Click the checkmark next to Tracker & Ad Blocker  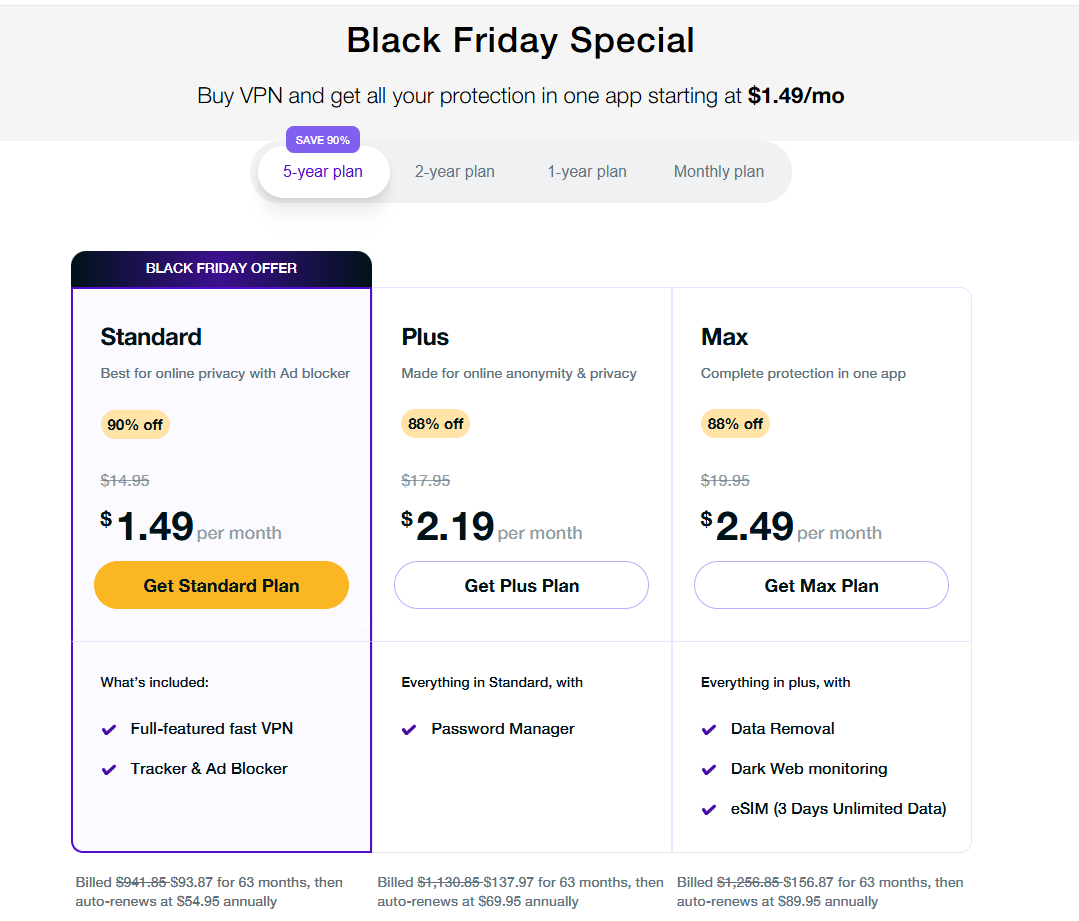click(x=109, y=770)
